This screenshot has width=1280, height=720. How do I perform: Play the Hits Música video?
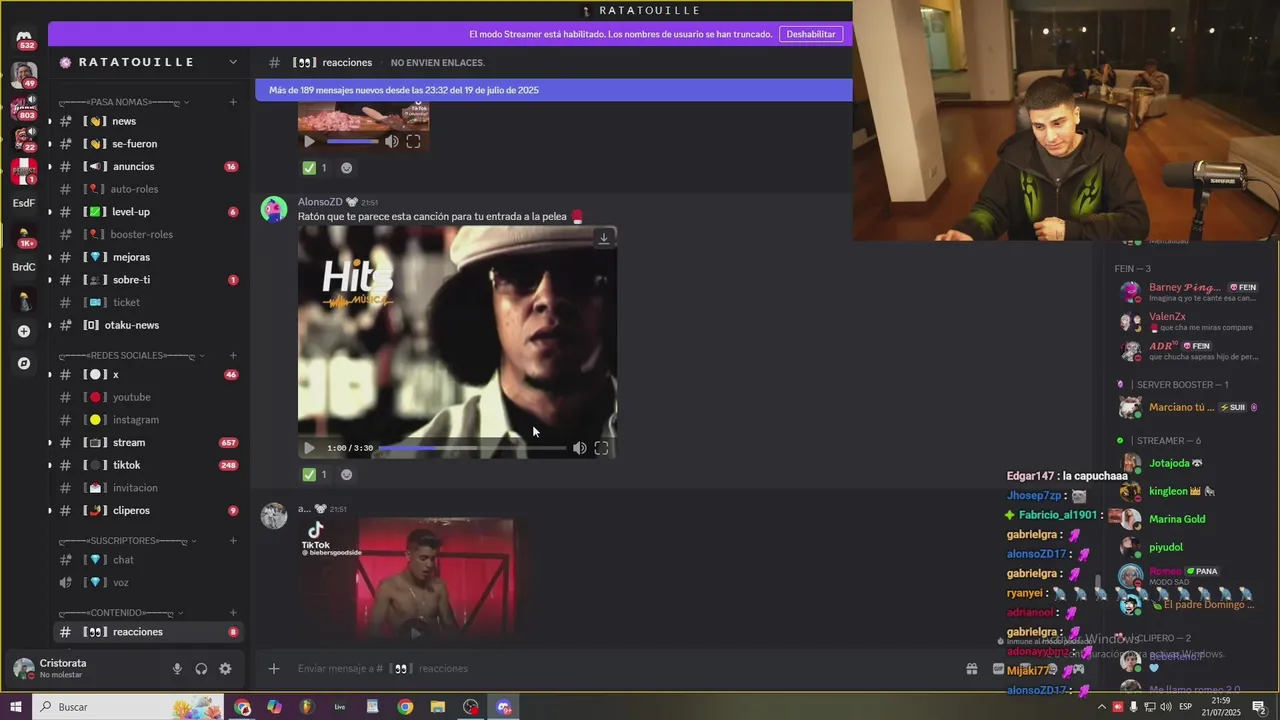[309, 448]
